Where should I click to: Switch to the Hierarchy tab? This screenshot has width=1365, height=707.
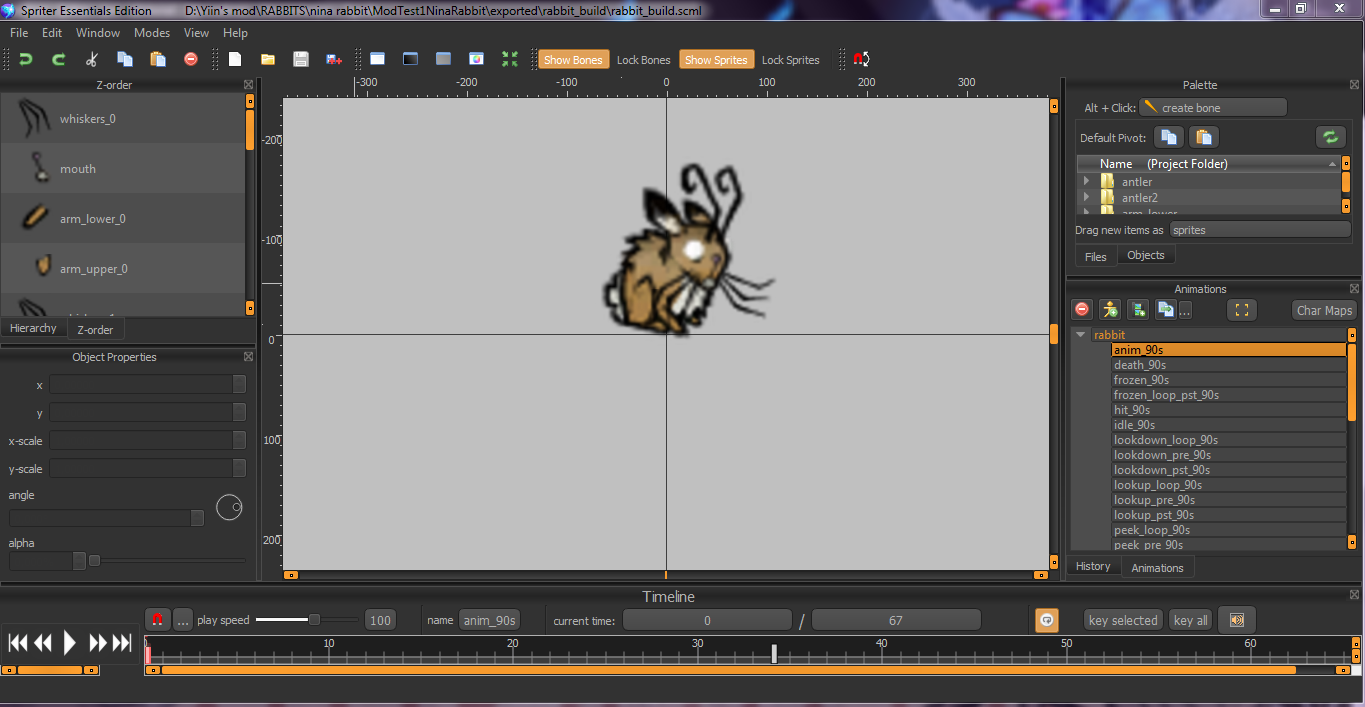33,328
